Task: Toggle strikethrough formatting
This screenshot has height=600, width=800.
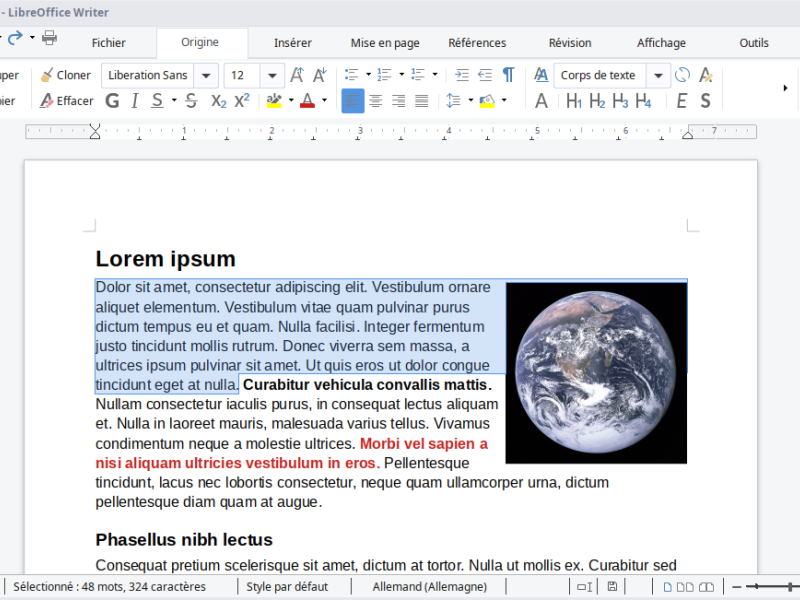Action: point(191,101)
